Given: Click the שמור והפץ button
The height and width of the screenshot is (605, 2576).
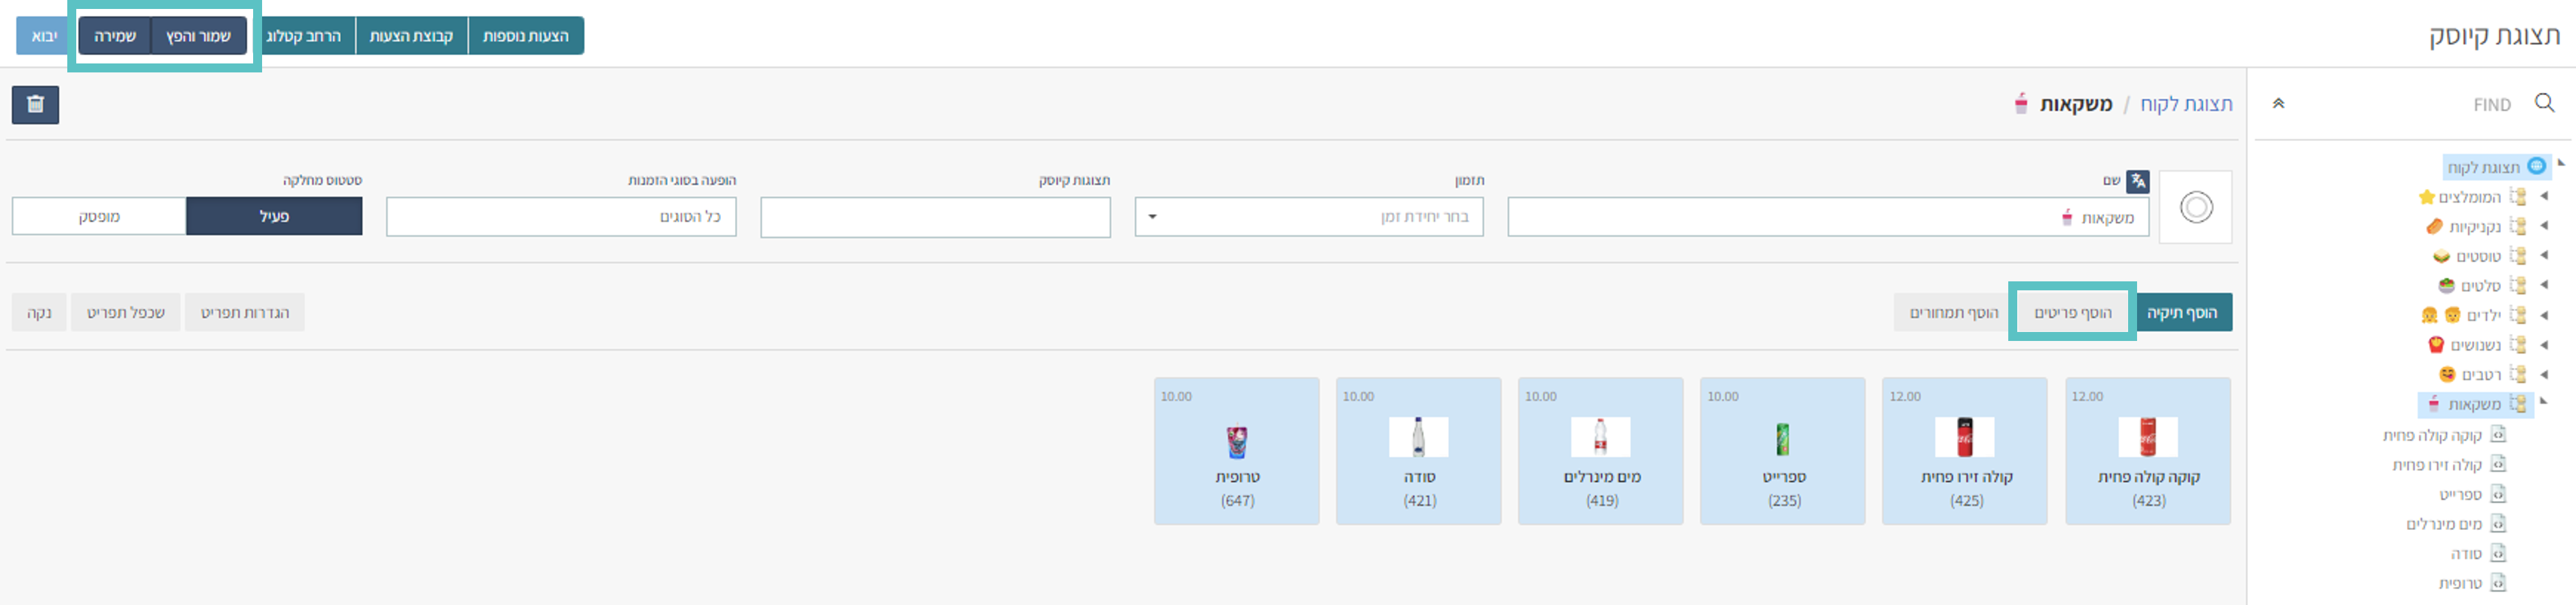Looking at the screenshot, I should [x=198, y=36].
